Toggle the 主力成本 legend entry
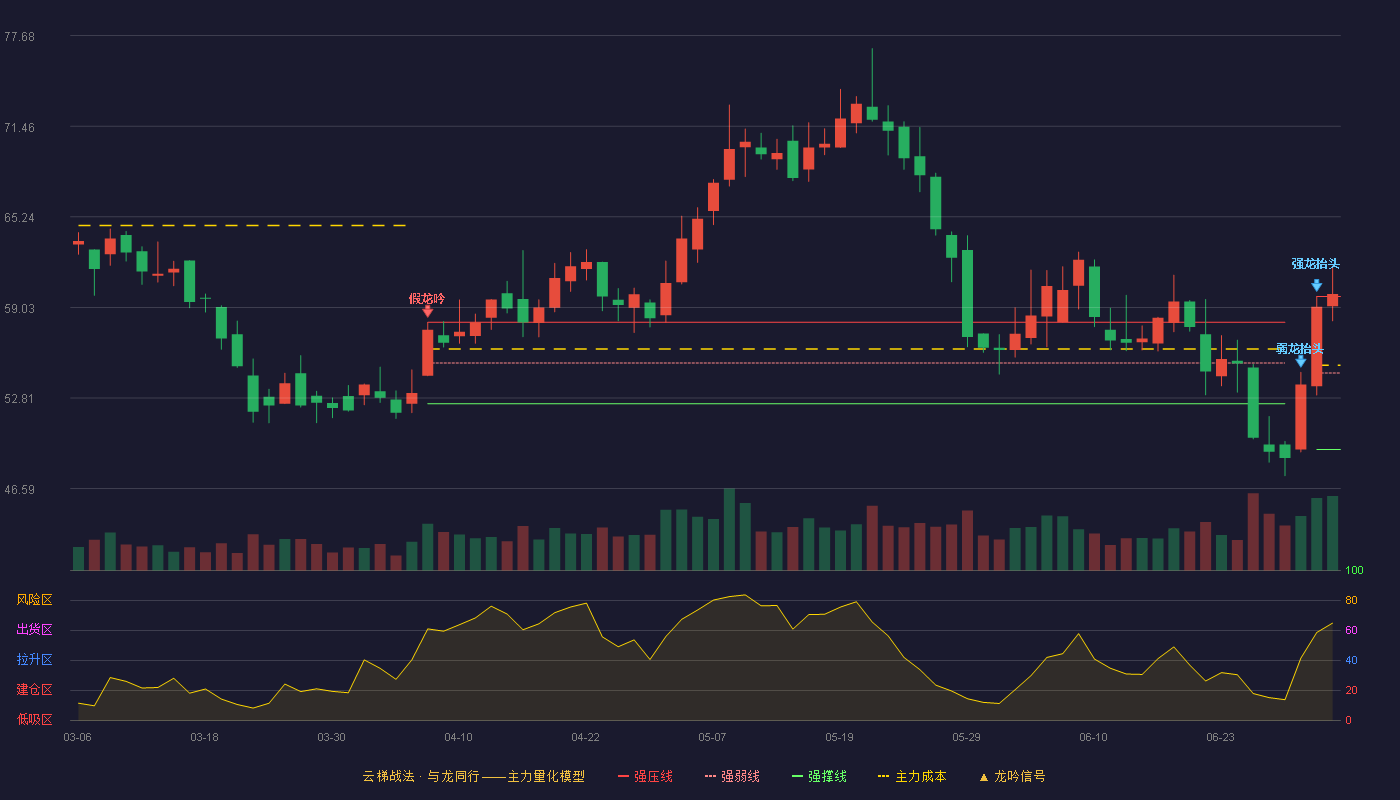This screenshot has width=1400, height=800. (912, 776)
